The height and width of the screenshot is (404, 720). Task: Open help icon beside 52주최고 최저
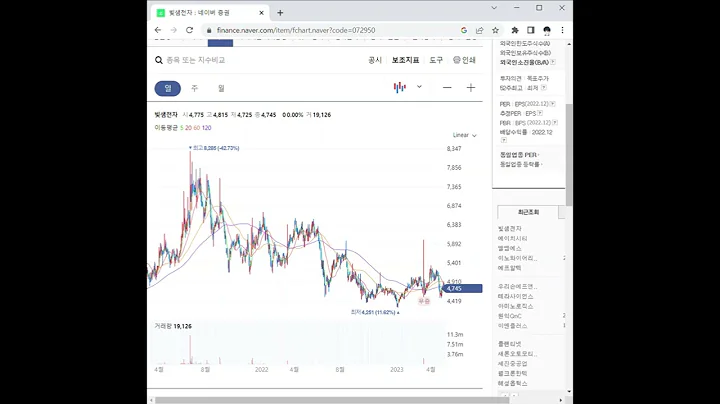click(x=544, y=88)
